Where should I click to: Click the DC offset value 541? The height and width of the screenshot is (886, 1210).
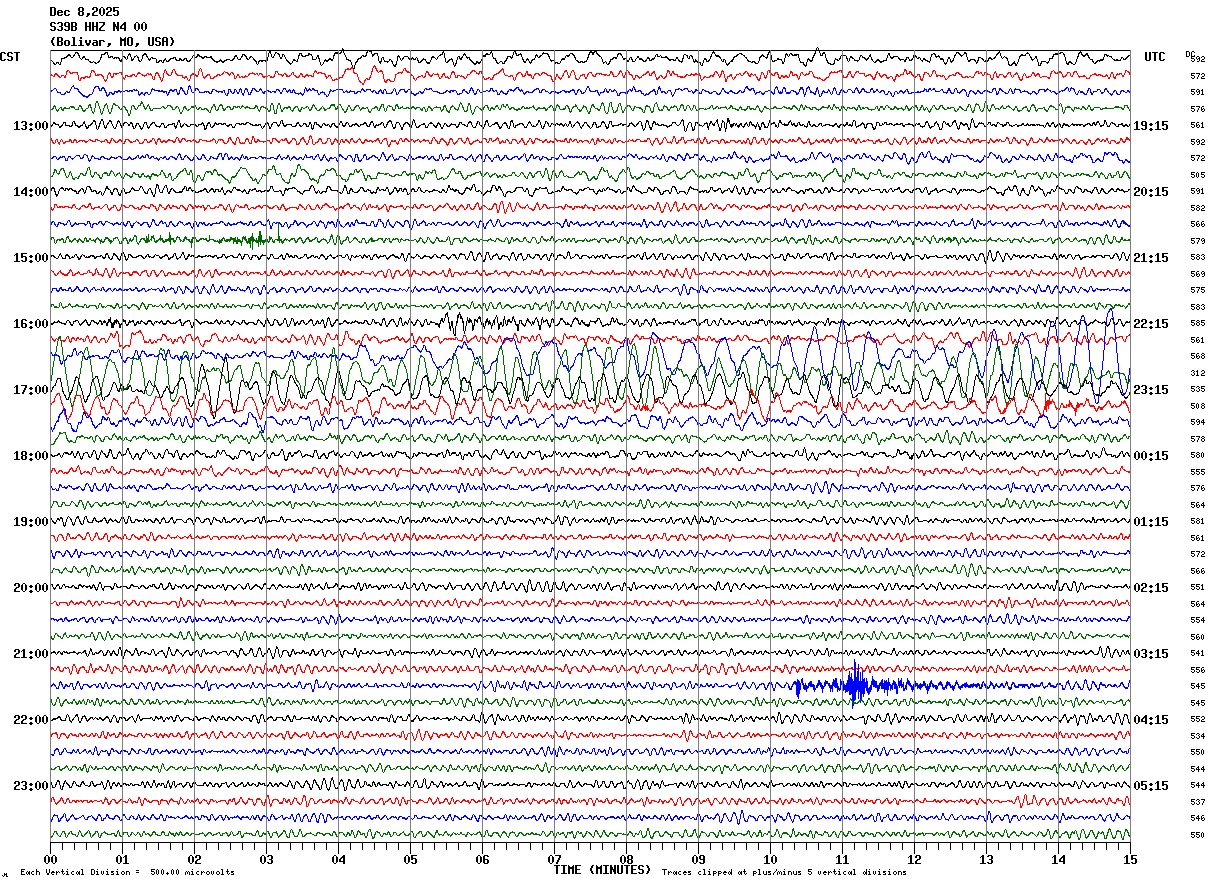(1197, 654)
